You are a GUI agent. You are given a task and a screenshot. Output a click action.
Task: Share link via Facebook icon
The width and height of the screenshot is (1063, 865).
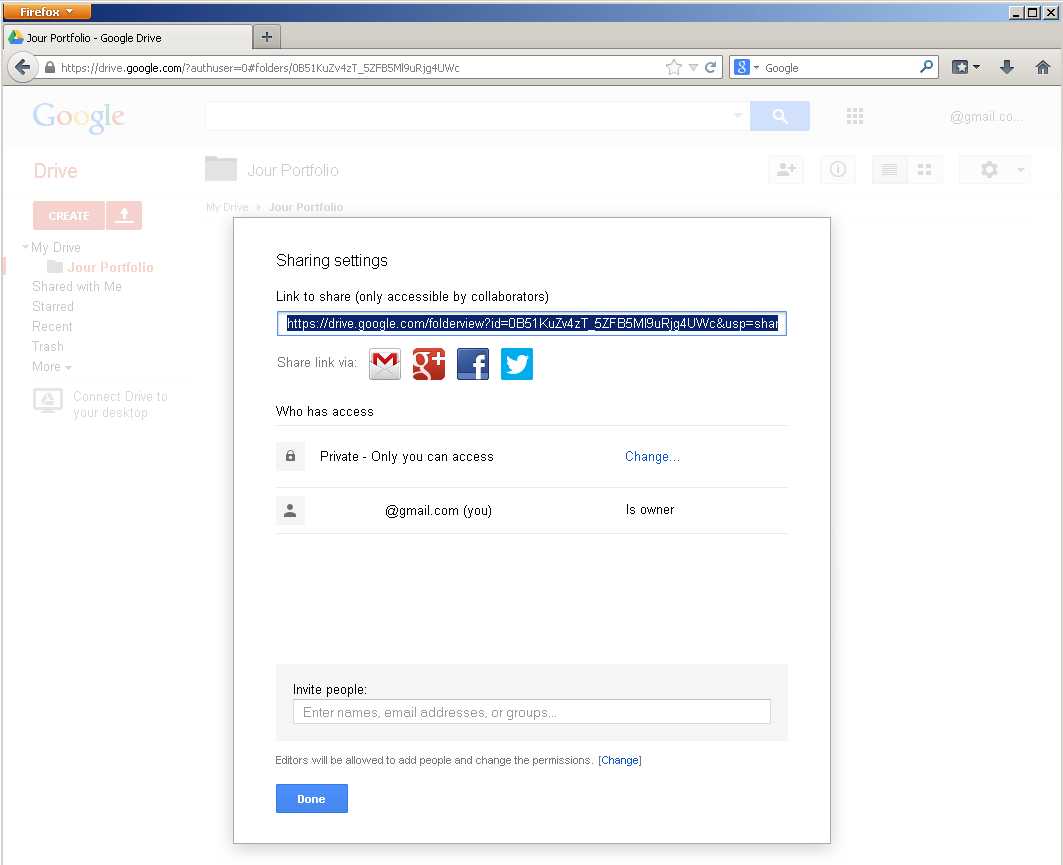tap(473, 364)
